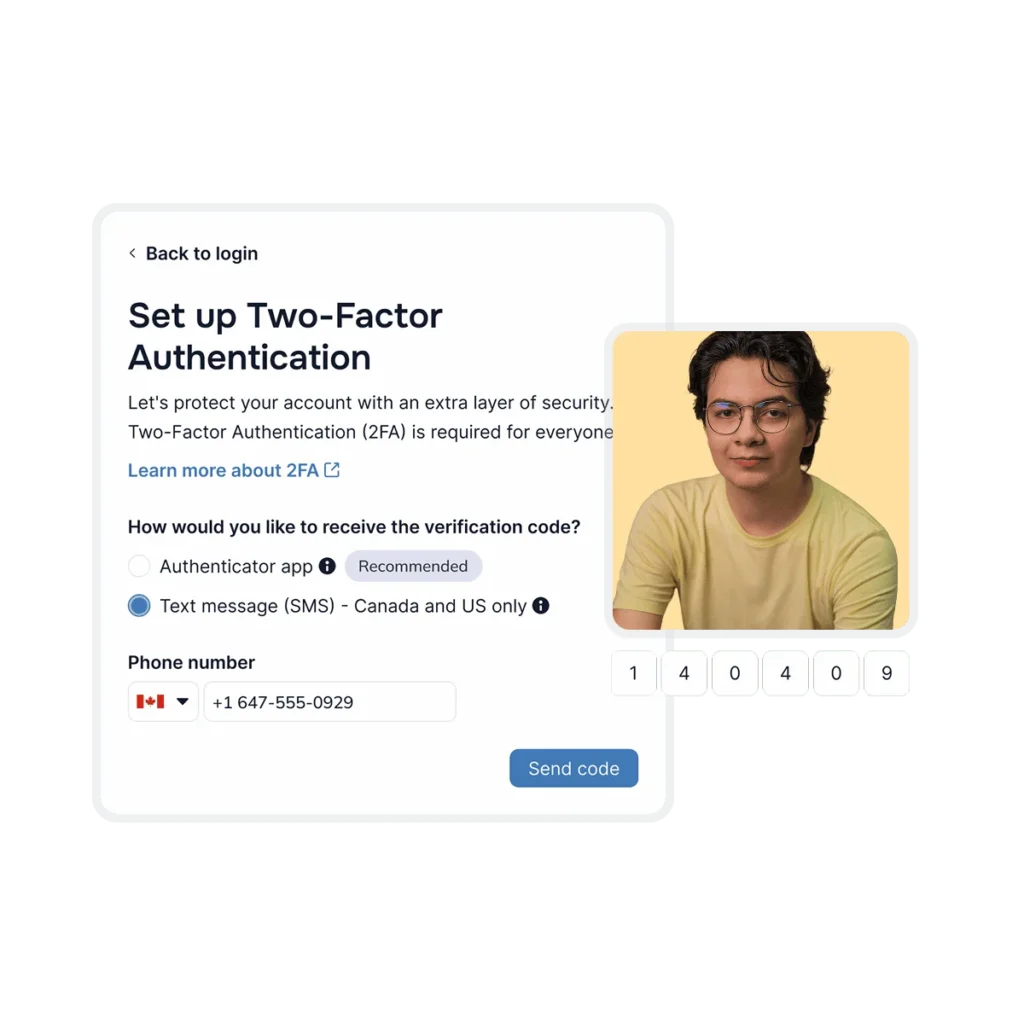Click the user portrait photo thumbnail
Viewport: 1024px width, 1024px height.
point(761,480)
